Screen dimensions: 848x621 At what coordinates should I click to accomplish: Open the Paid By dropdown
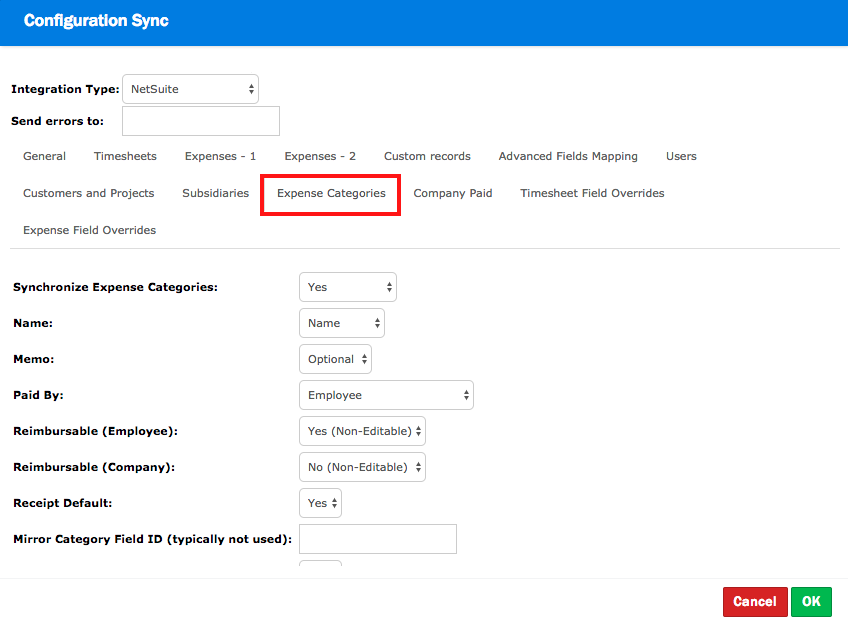(x=386, y=395)
